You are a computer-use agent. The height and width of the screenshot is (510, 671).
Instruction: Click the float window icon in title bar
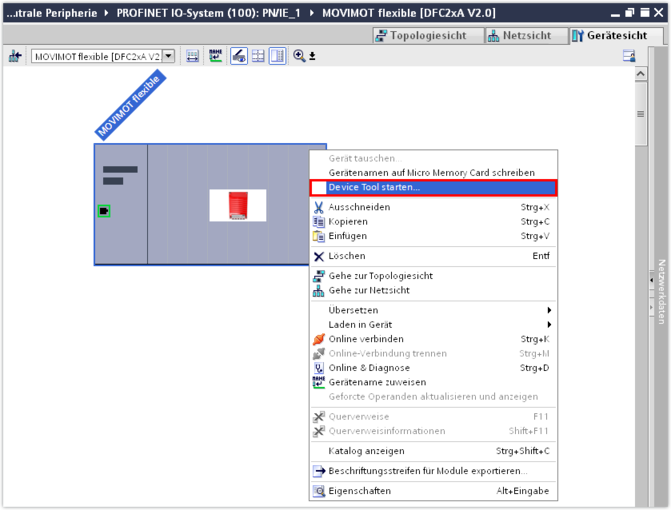coord(631,13)
